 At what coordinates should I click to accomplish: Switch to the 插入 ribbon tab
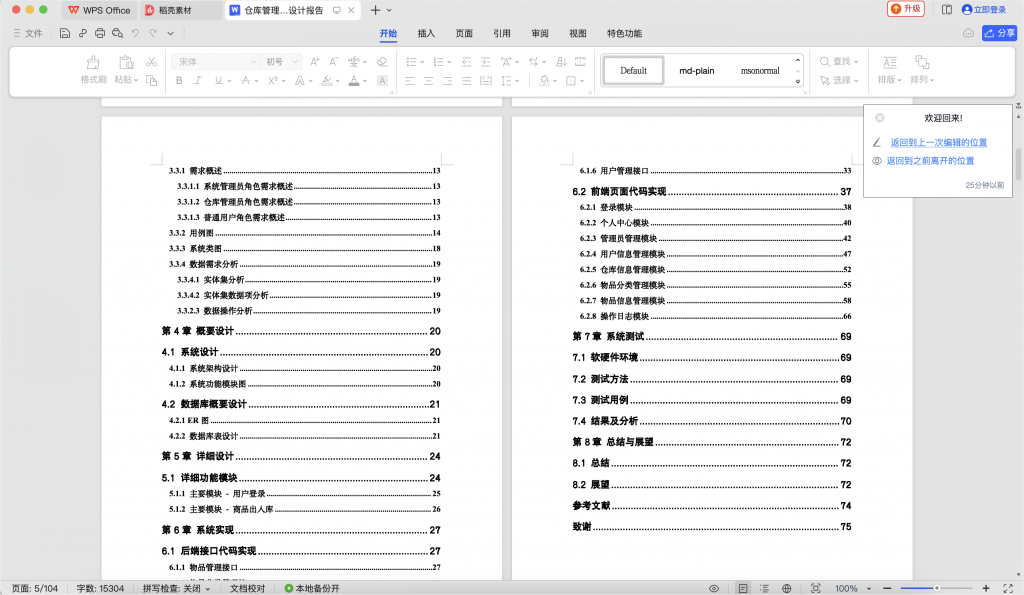425,33
